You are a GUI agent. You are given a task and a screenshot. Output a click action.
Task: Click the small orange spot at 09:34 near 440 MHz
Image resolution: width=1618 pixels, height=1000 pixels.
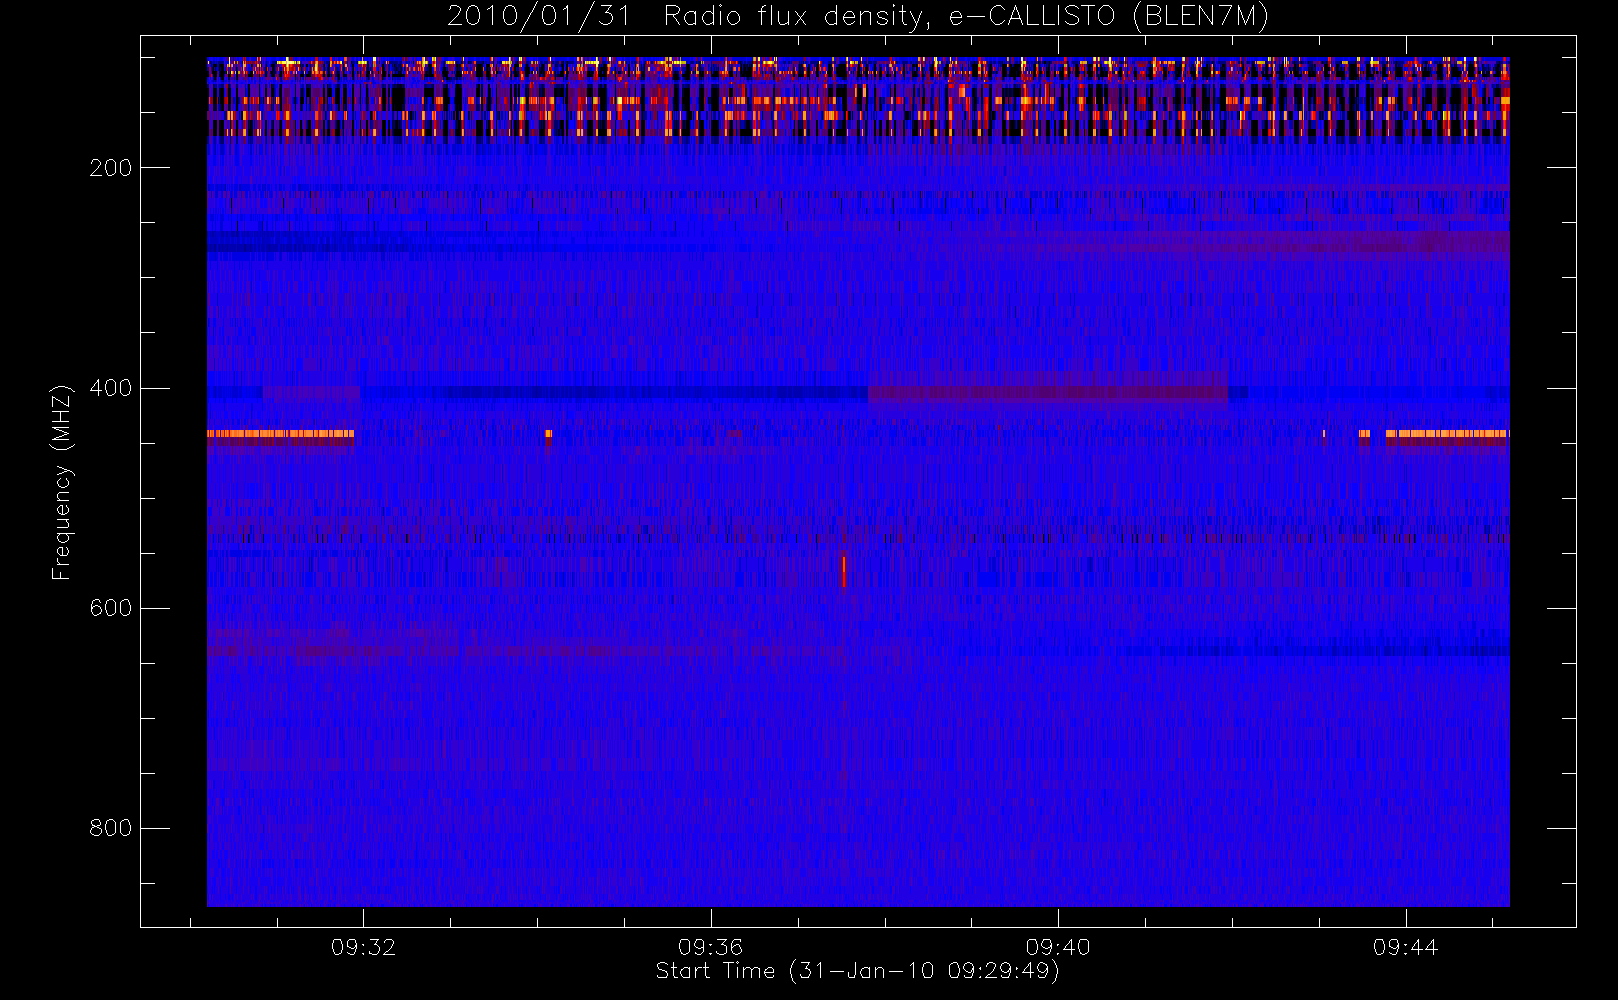(x=548, y=434)
